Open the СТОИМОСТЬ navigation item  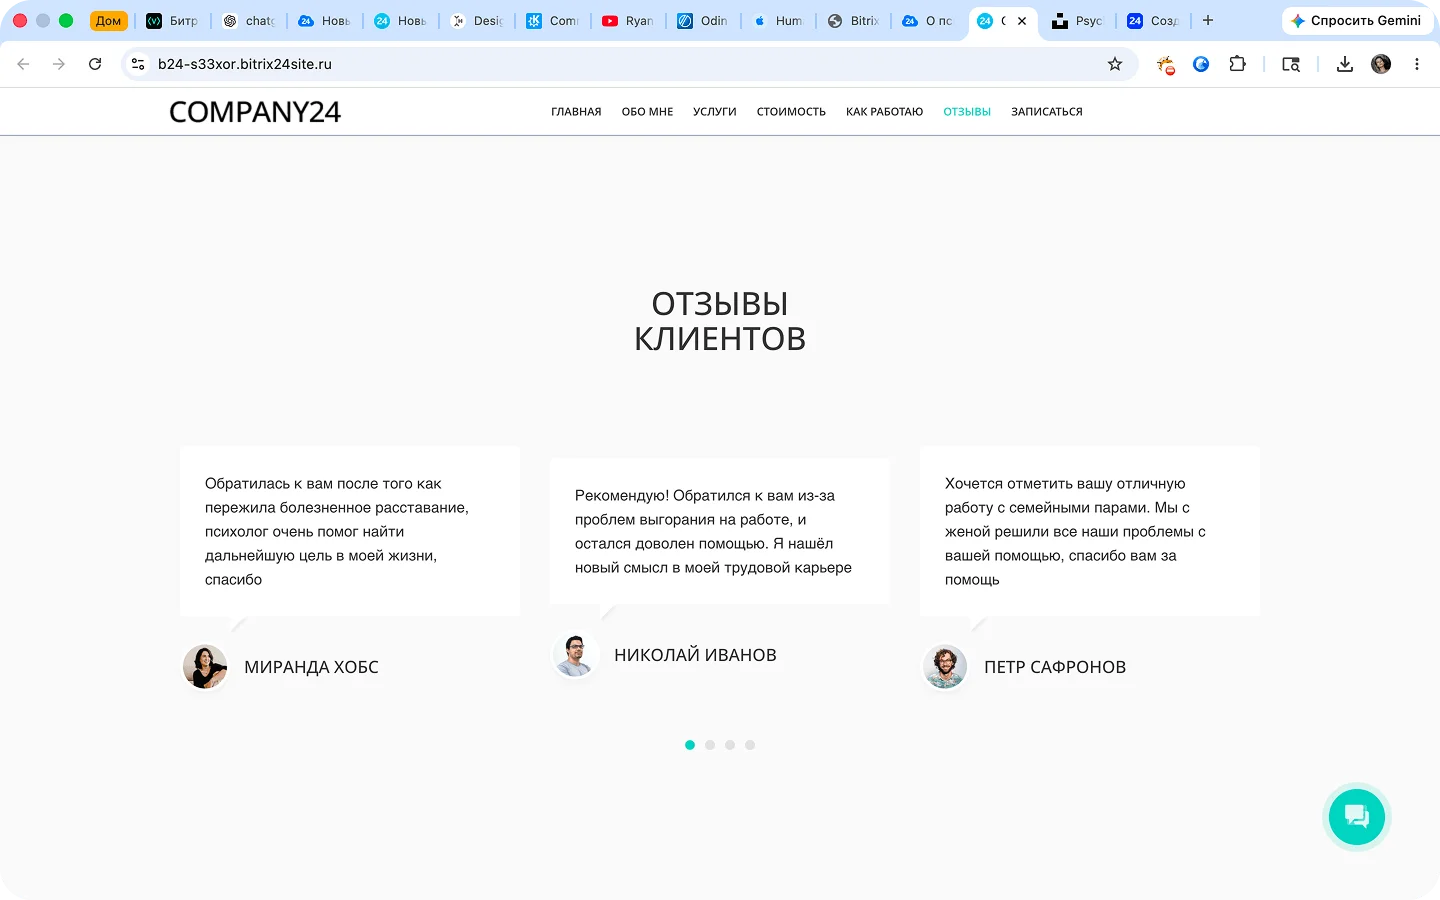click(791, 112)
